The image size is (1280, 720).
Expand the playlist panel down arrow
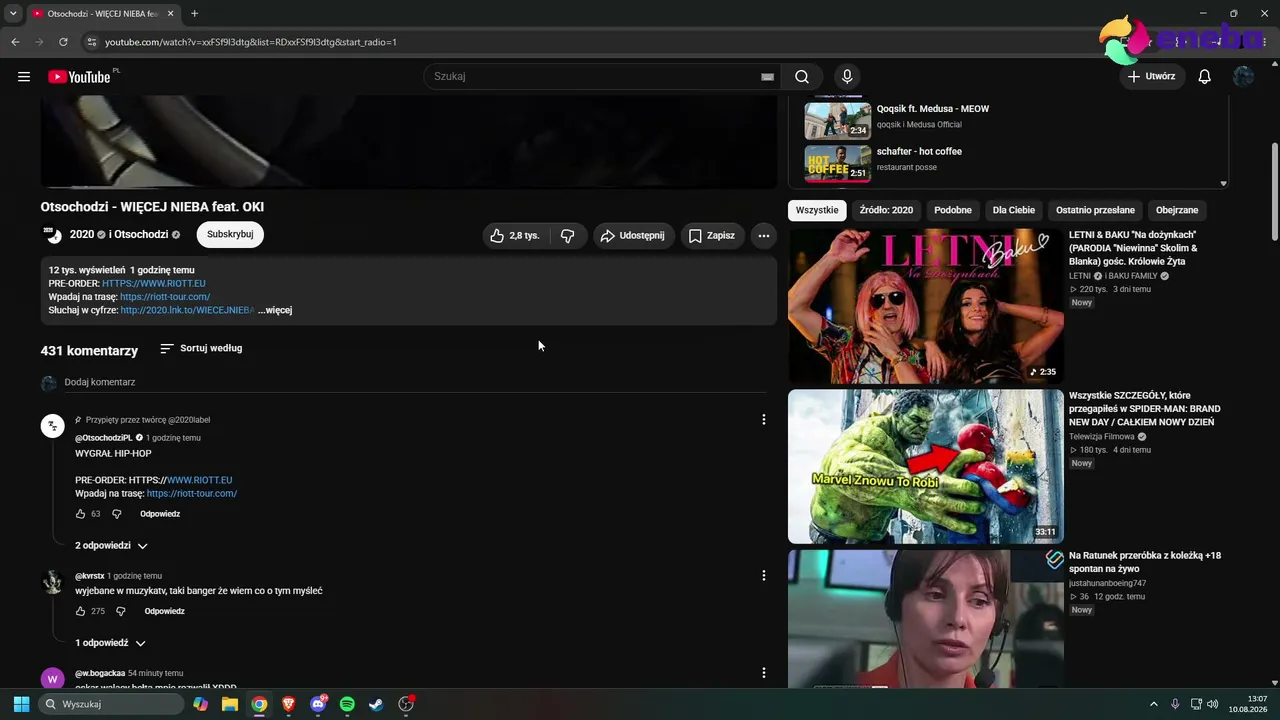(1223, 184)
